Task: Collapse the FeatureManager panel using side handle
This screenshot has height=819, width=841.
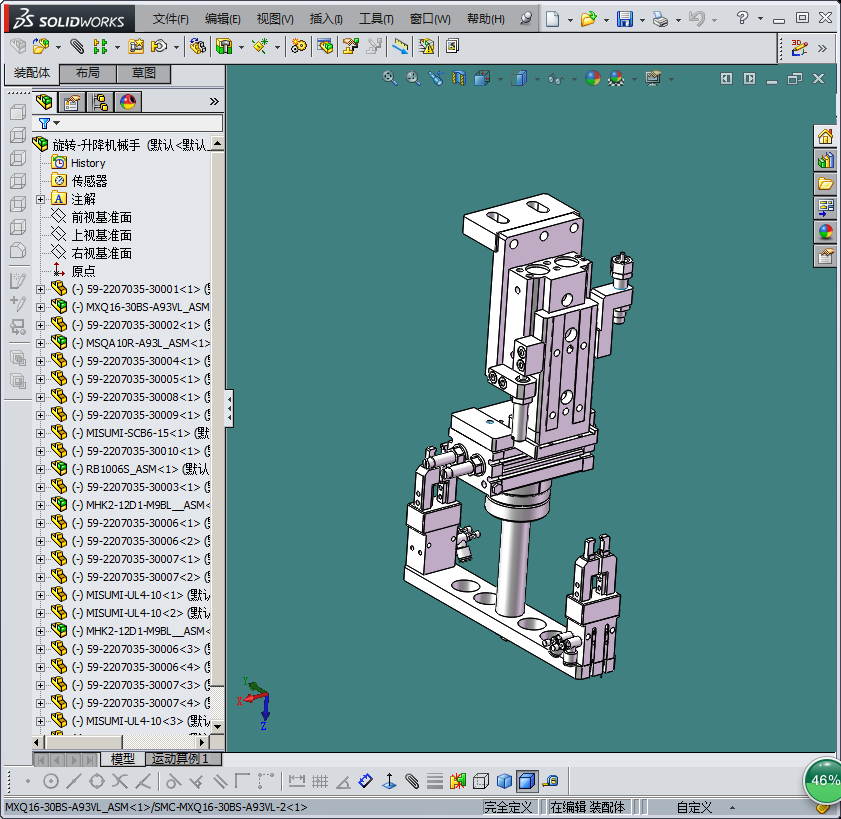Action: tap(229, 408)
